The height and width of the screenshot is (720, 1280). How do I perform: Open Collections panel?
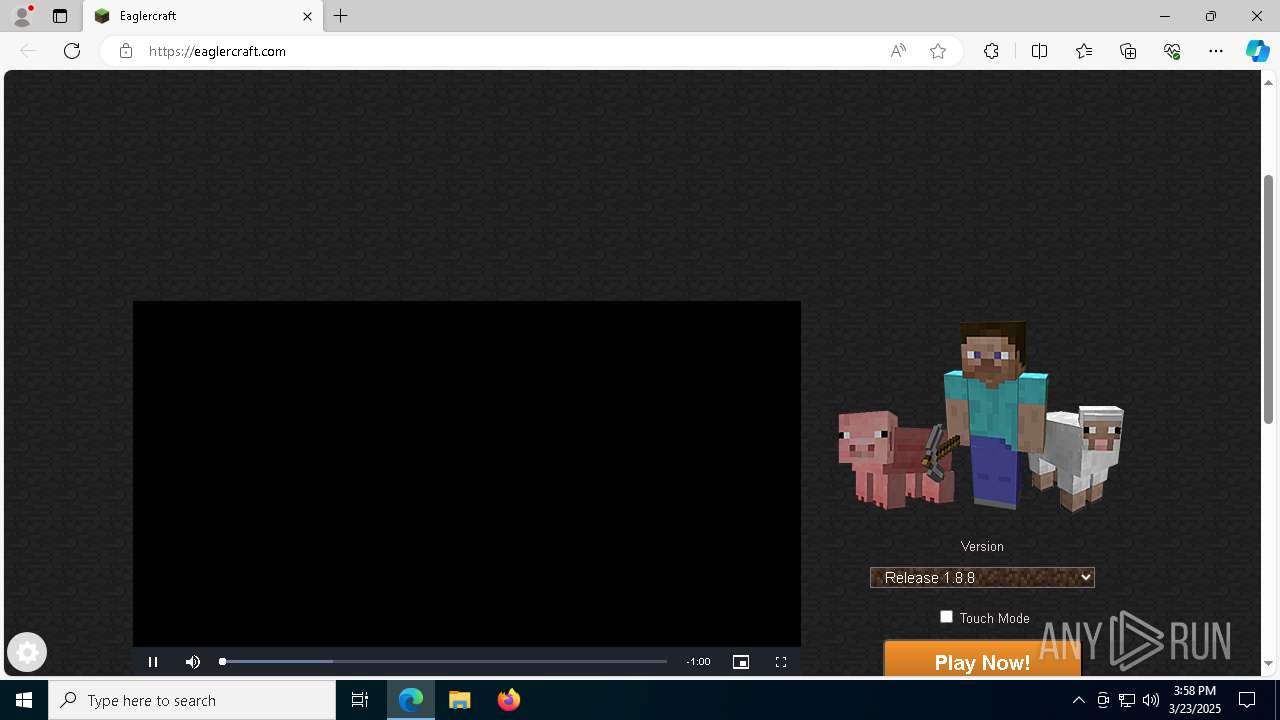[1128, 51]
